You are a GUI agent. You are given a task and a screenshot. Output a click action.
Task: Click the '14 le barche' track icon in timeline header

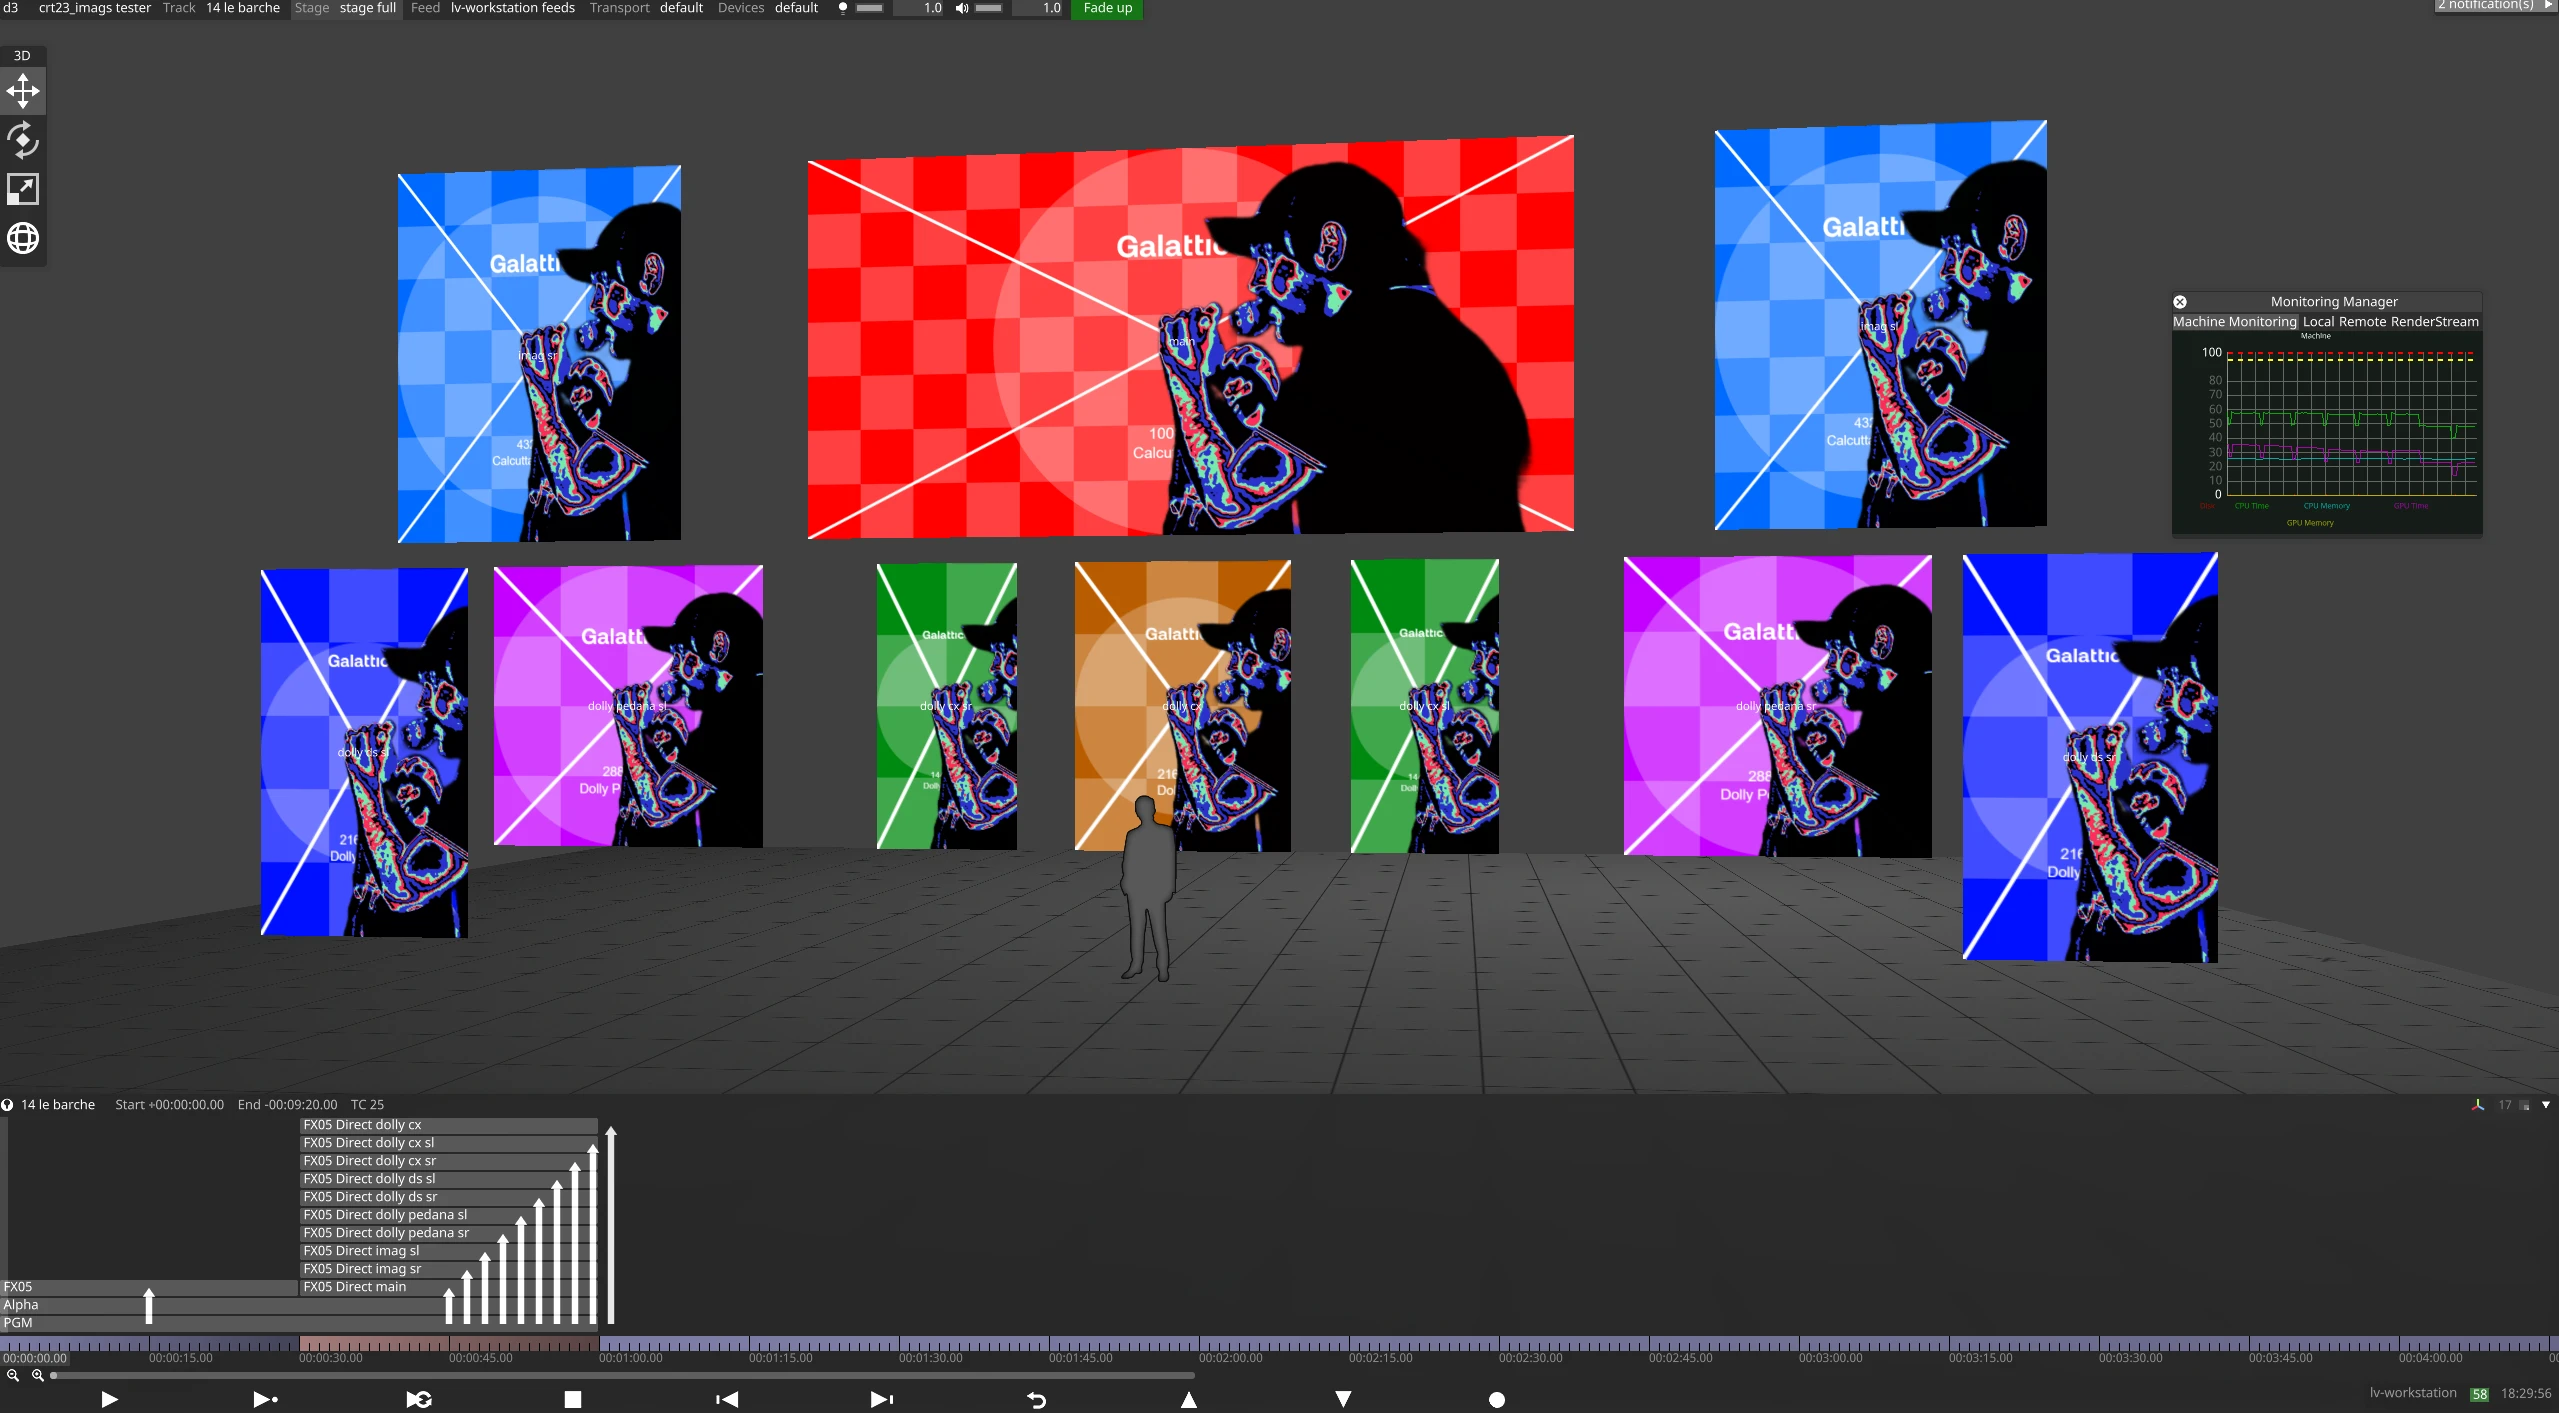pyautogui.click(x=7, y=1105)
